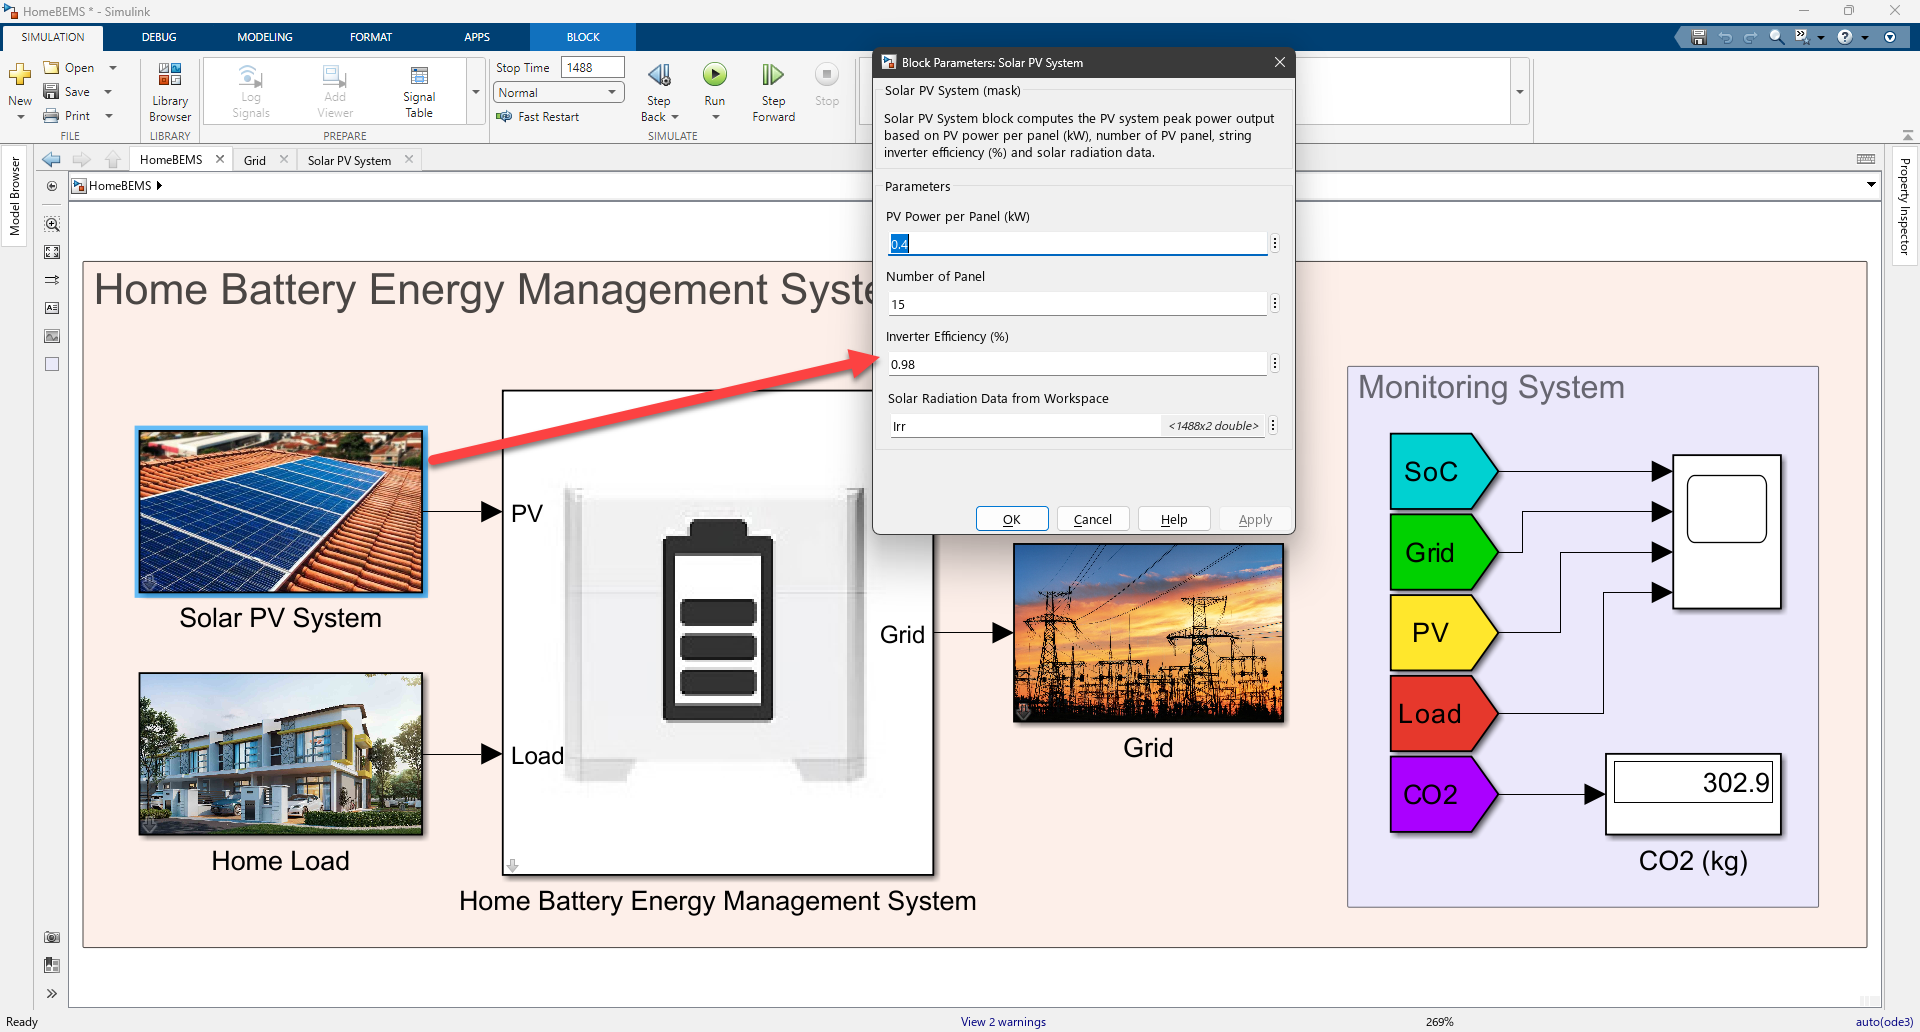Click the Fit to View icon in the left palette
The image size is (1920, 1032).
pyautogui.click(x=52, y=252)
